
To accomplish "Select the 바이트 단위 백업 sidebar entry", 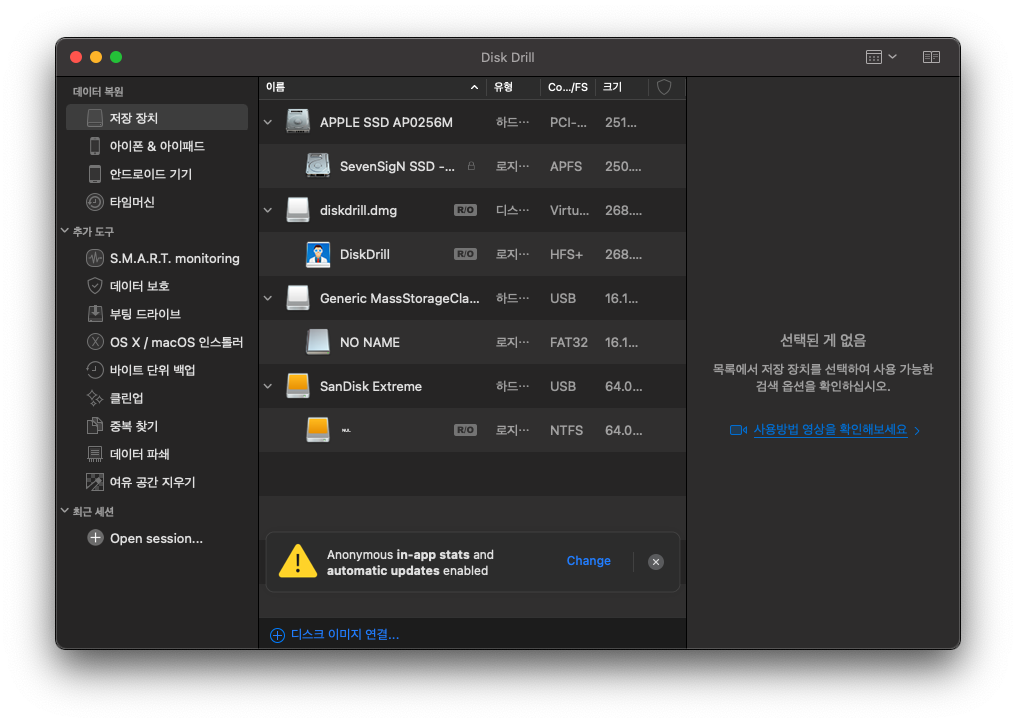I will (x=157, y=370).
